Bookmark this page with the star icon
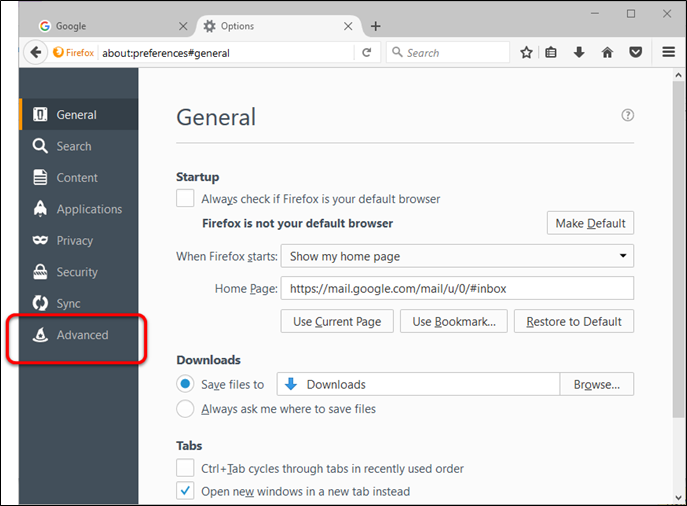The height and width of the screenshot is (506, 687). point(526,53)
